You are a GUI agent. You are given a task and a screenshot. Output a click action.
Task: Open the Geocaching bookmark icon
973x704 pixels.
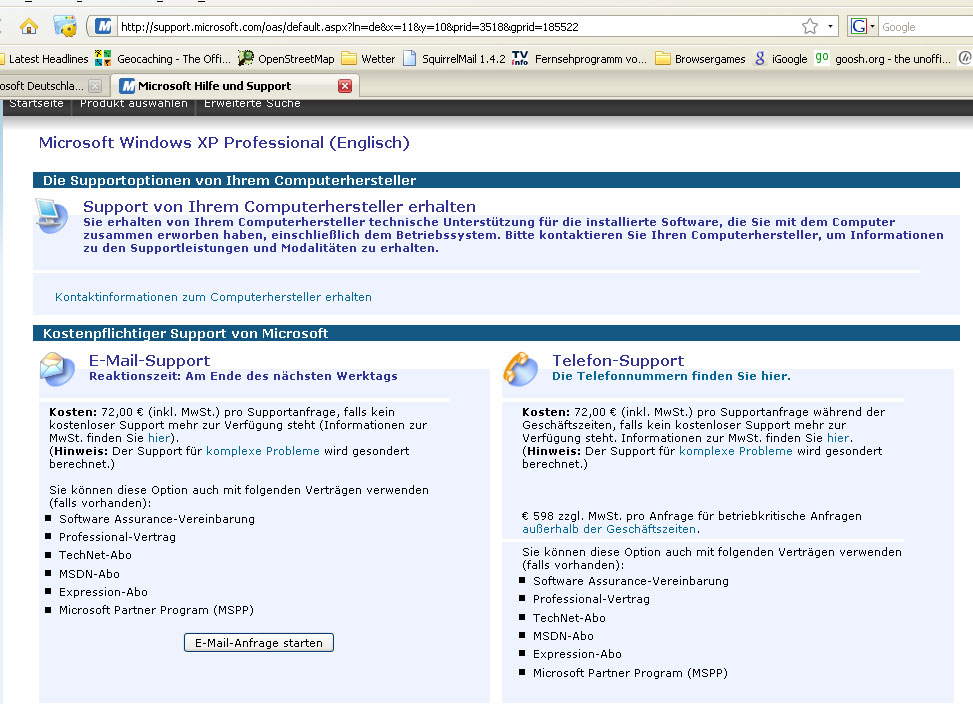[103, 58]
